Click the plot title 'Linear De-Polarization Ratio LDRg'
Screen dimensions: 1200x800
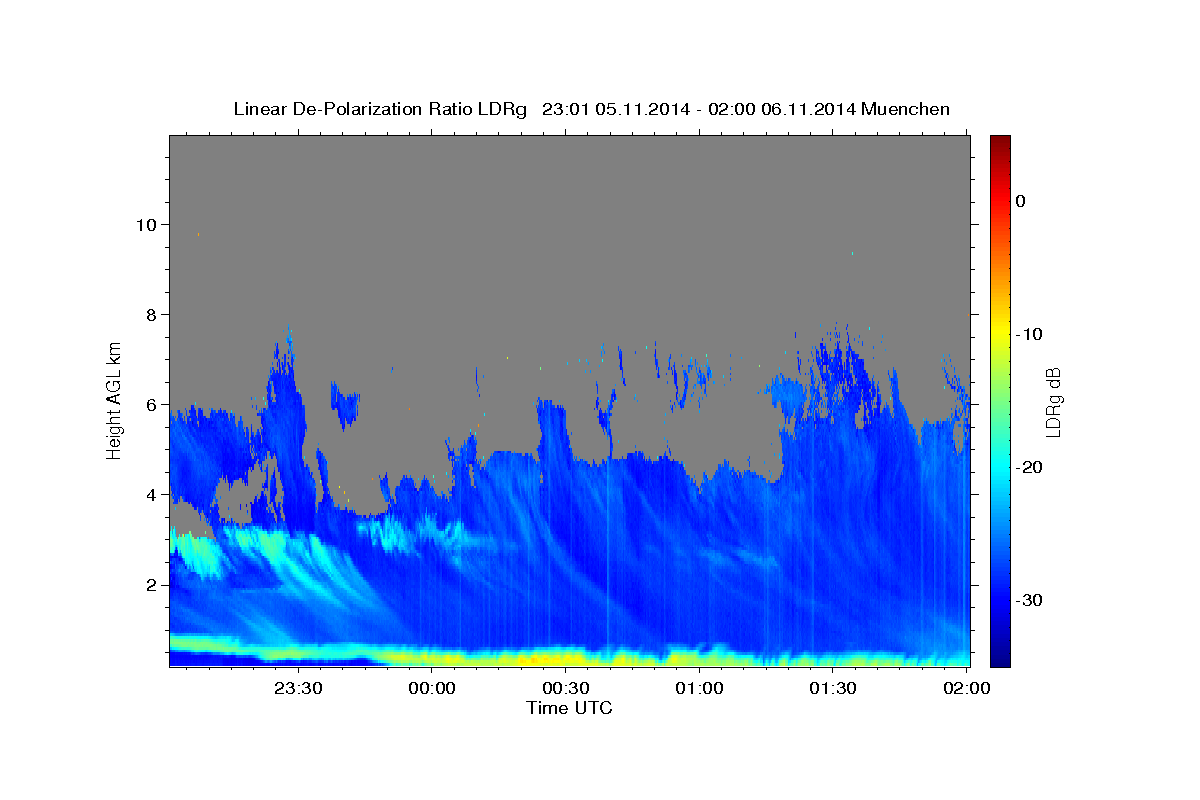[x=380, y=109]
